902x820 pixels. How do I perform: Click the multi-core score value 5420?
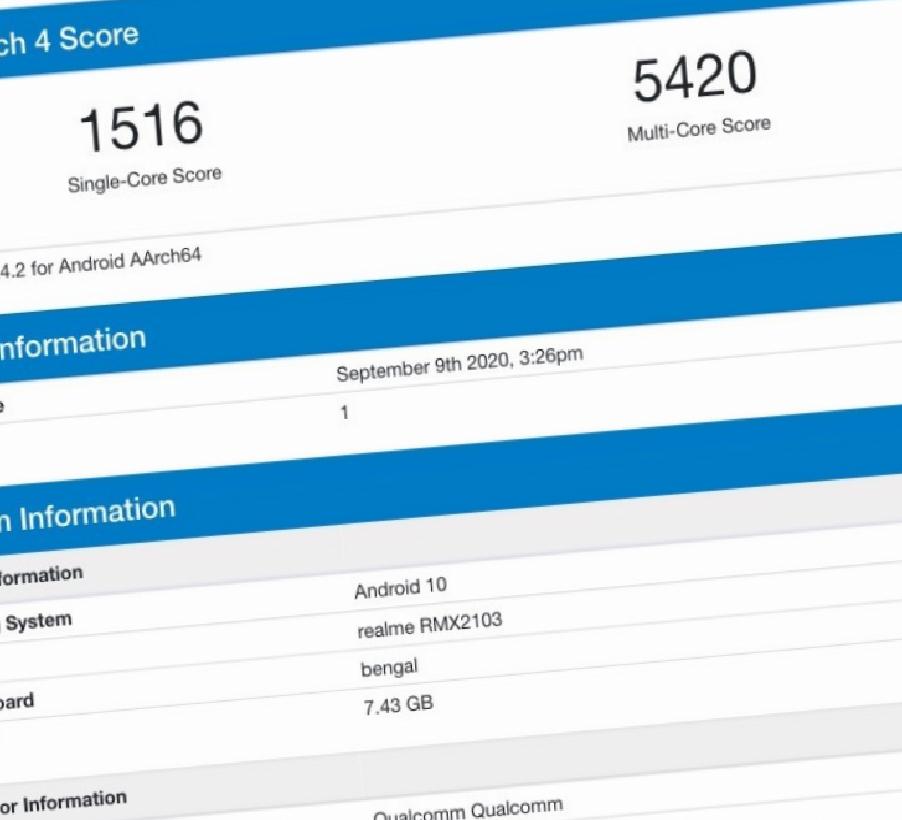click(x=695, y=75)
